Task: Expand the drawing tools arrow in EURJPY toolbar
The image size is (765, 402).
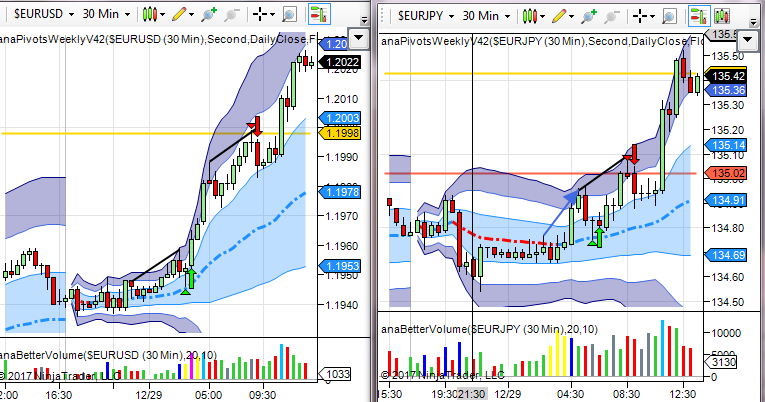Action: [572, 17]
